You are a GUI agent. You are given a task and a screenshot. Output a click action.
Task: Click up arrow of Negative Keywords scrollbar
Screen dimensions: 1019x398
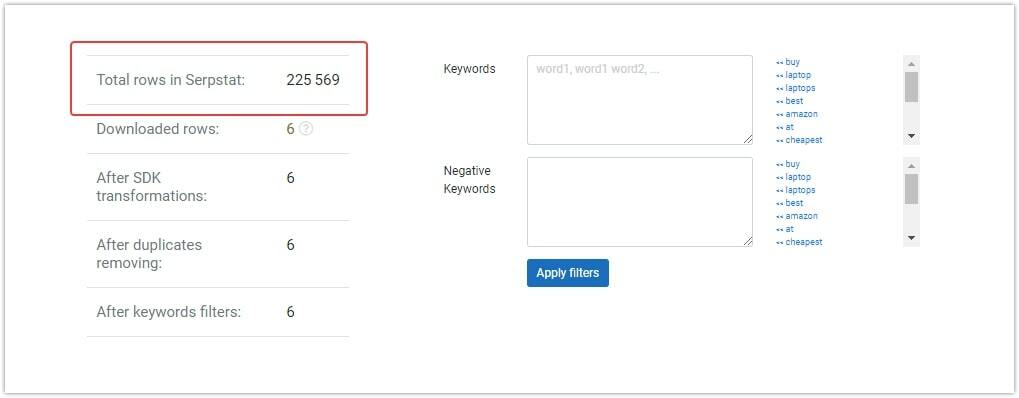tap(911, 165)
